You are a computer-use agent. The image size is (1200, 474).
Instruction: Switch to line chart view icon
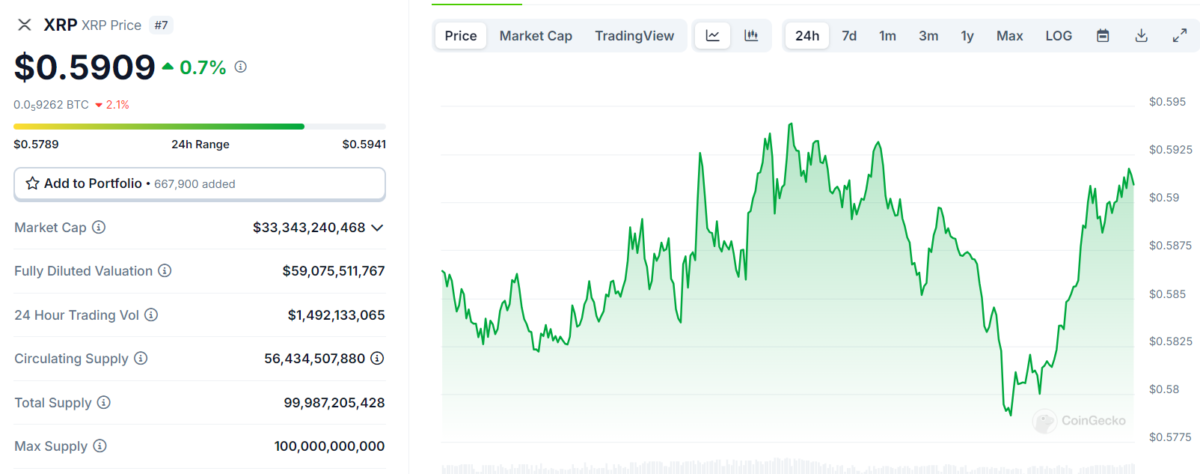(713, 36)
